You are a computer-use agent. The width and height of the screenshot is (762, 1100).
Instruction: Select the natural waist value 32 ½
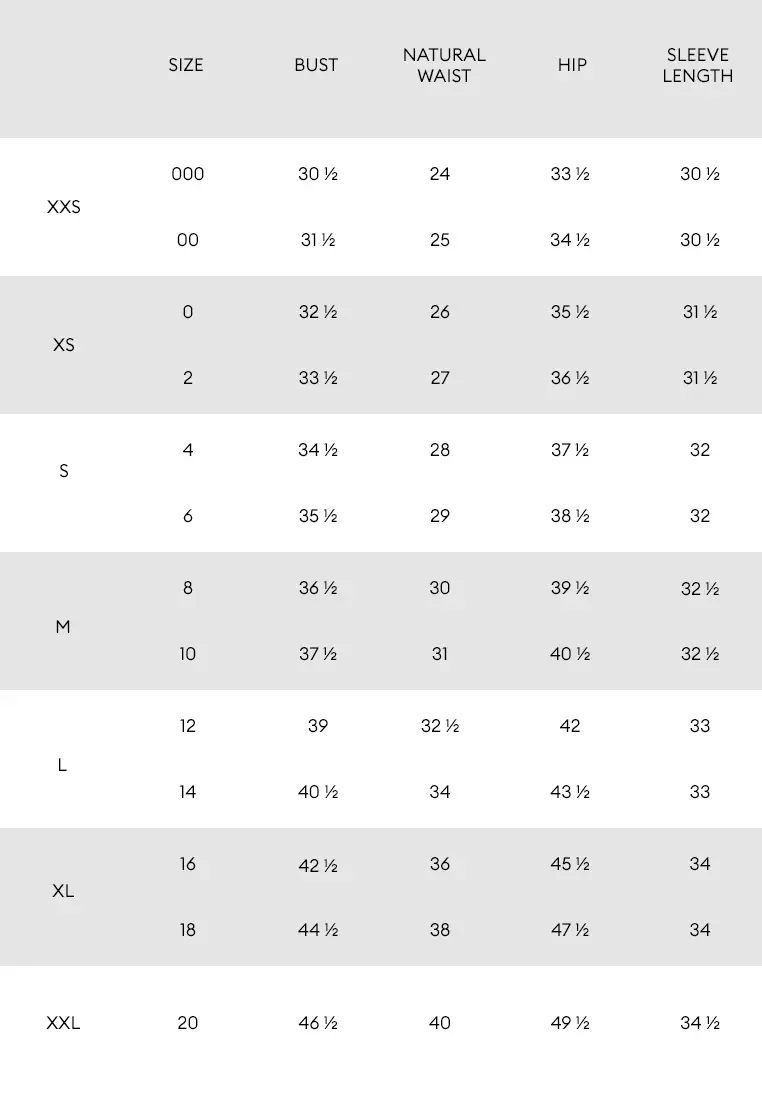pyautogui.click(x=440, y=726)
